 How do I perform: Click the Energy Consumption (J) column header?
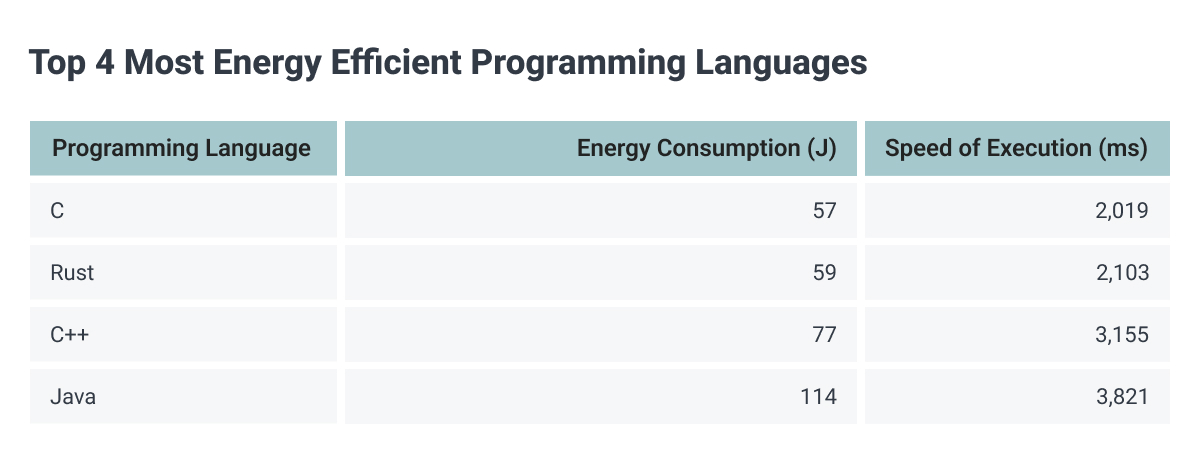(601, 148)
